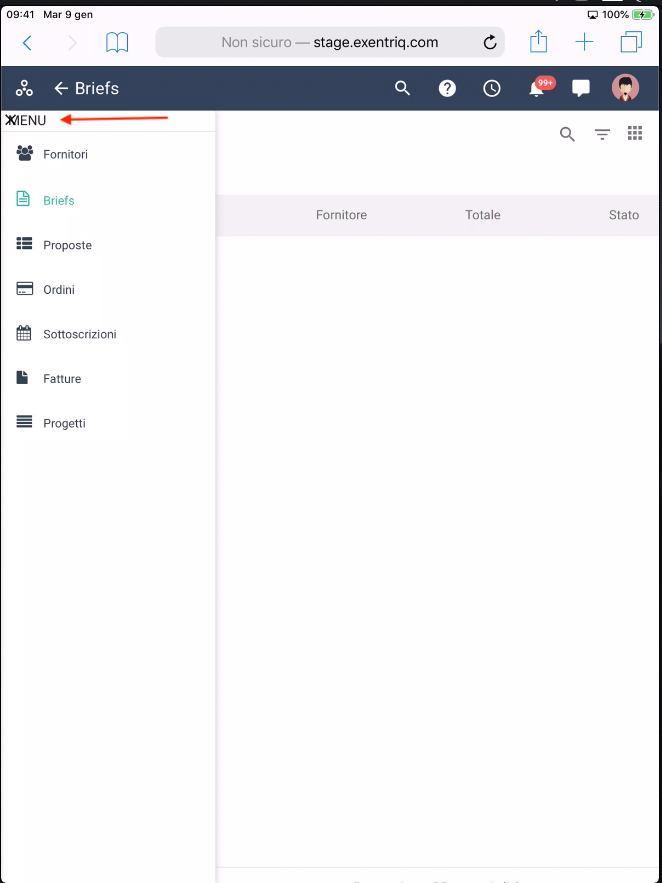
Task: Open the user profile avatar
Action: click(625, 88)
